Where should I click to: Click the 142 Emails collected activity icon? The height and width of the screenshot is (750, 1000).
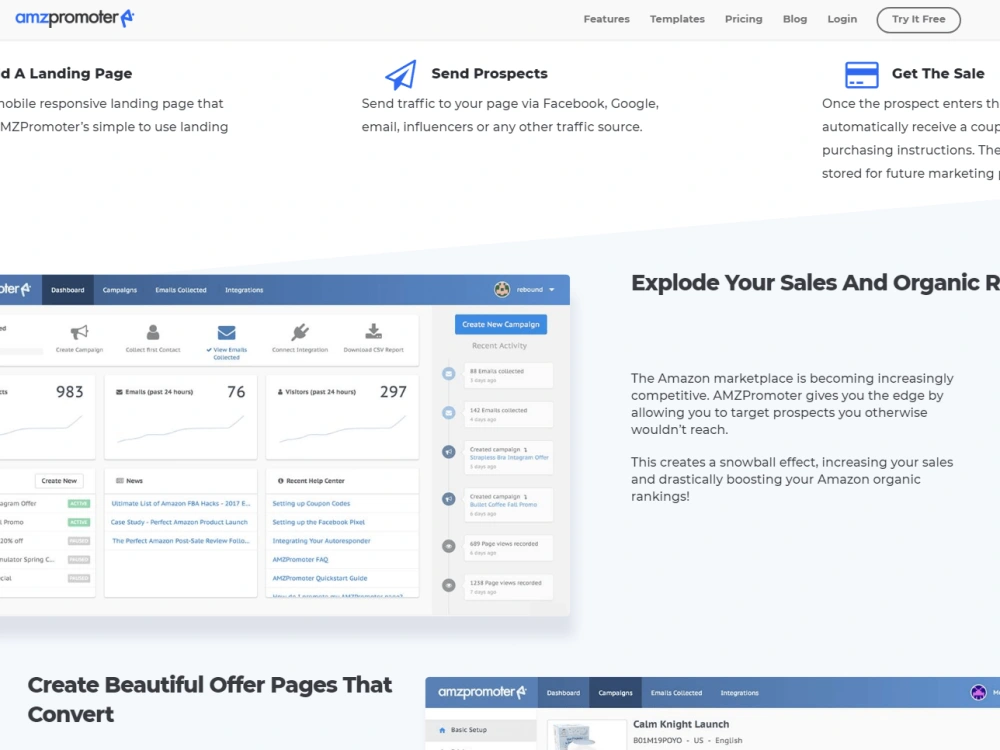[x=449, y=413]
